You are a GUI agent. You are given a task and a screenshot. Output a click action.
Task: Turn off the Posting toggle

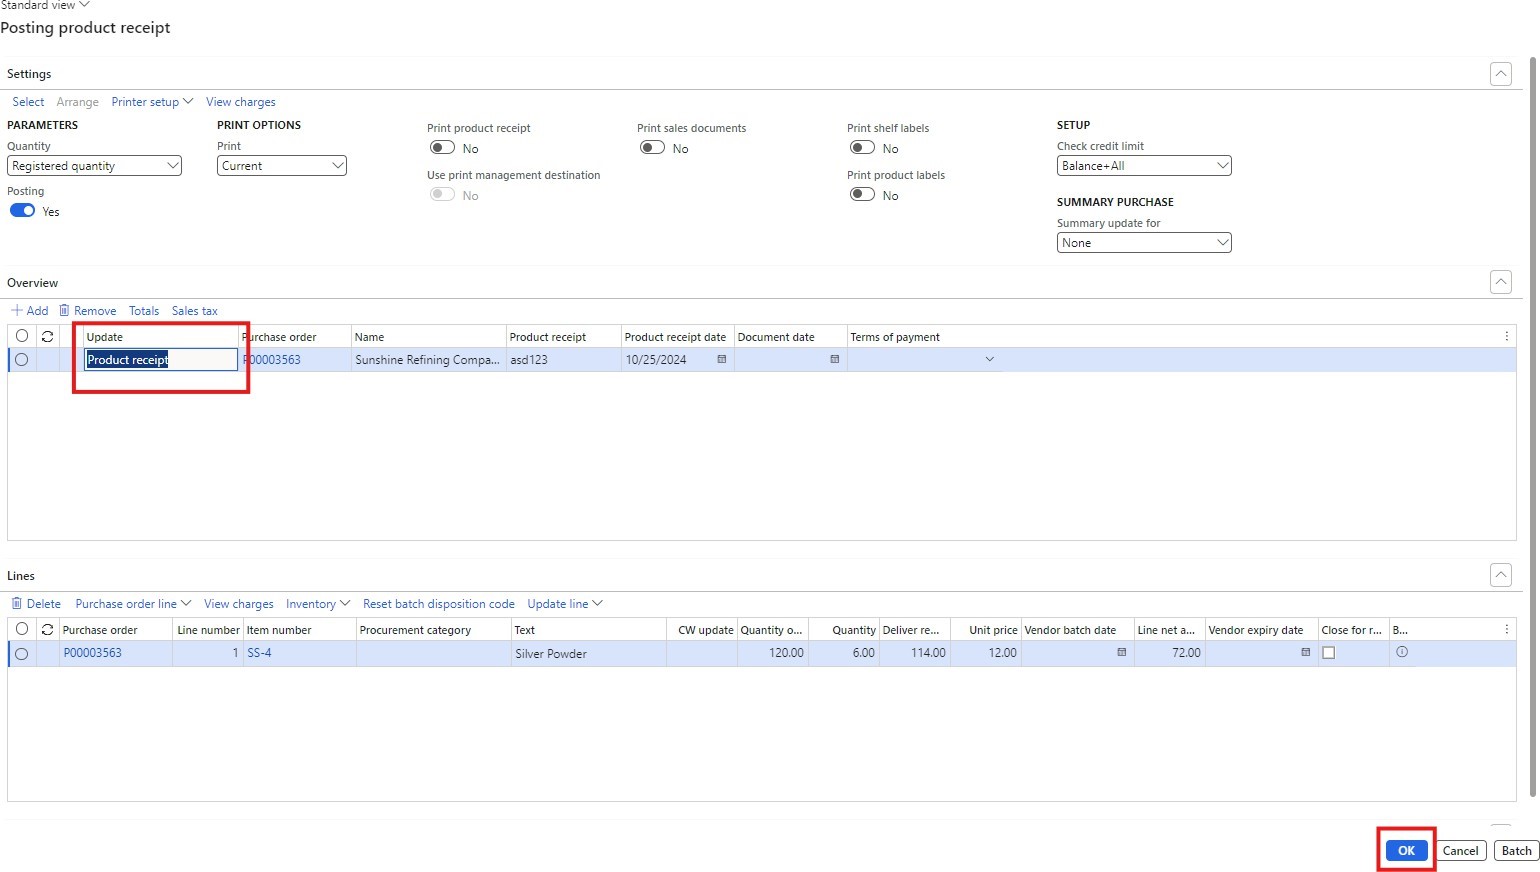click(x=22, y=211)
